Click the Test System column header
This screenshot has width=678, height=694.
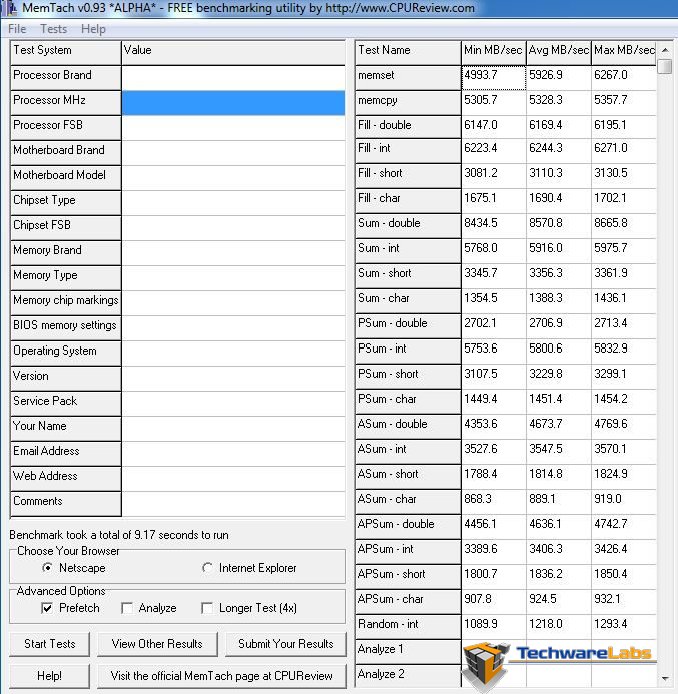tap(65, 53)
